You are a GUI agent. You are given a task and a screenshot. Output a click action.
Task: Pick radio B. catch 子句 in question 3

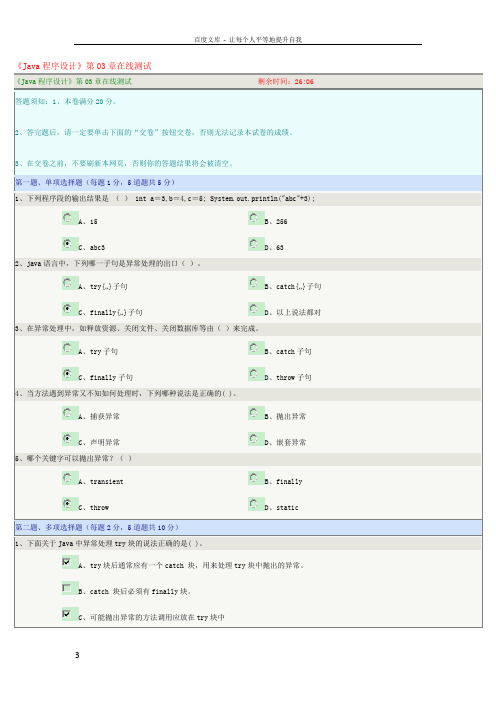tap(254, 348)
